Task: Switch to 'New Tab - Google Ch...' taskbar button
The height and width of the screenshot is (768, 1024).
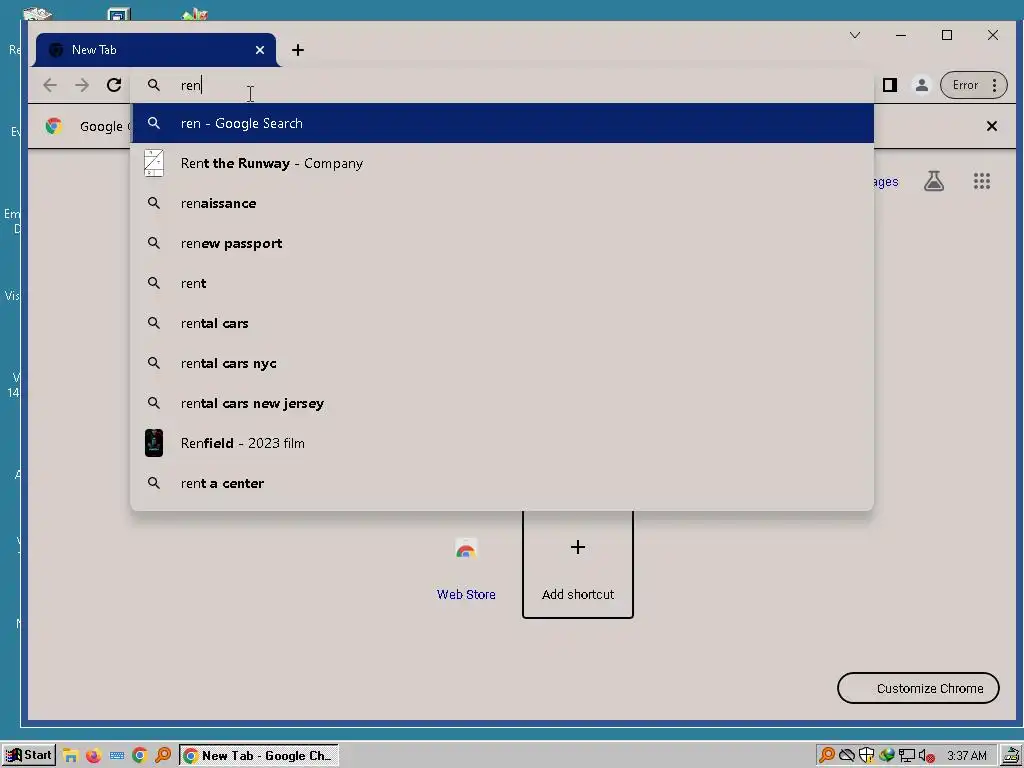Action: click(259, 756)
